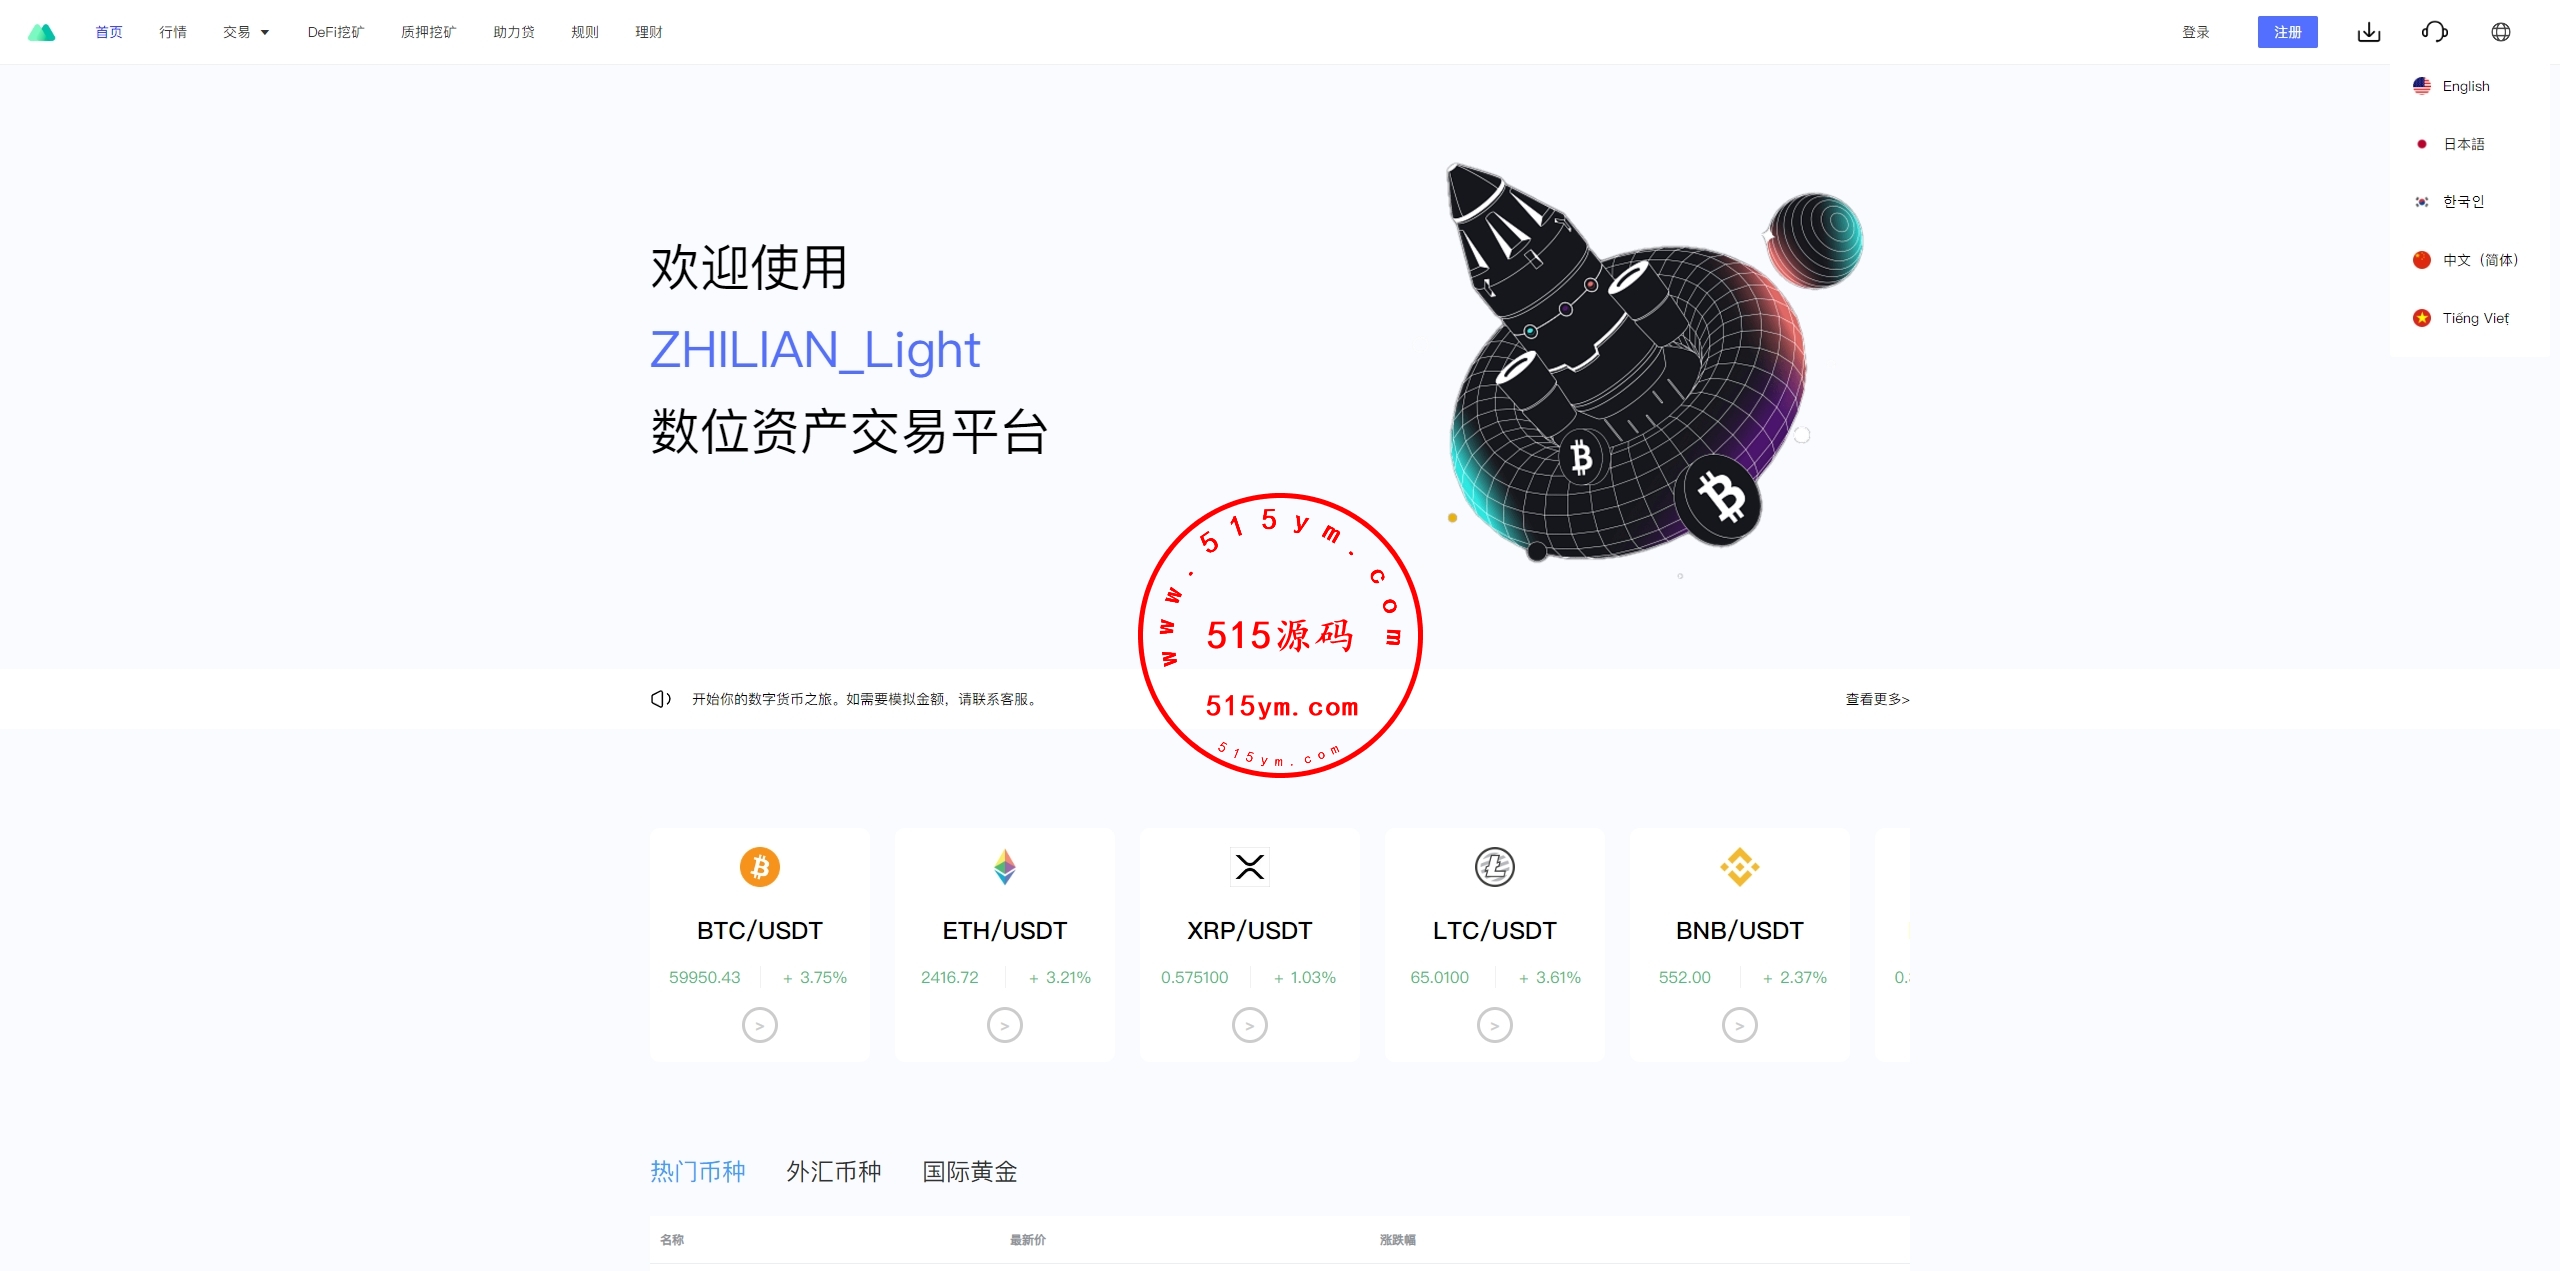Click the announcement speaker icon
2560x1271 pixels.
click(x=661, y=699)
